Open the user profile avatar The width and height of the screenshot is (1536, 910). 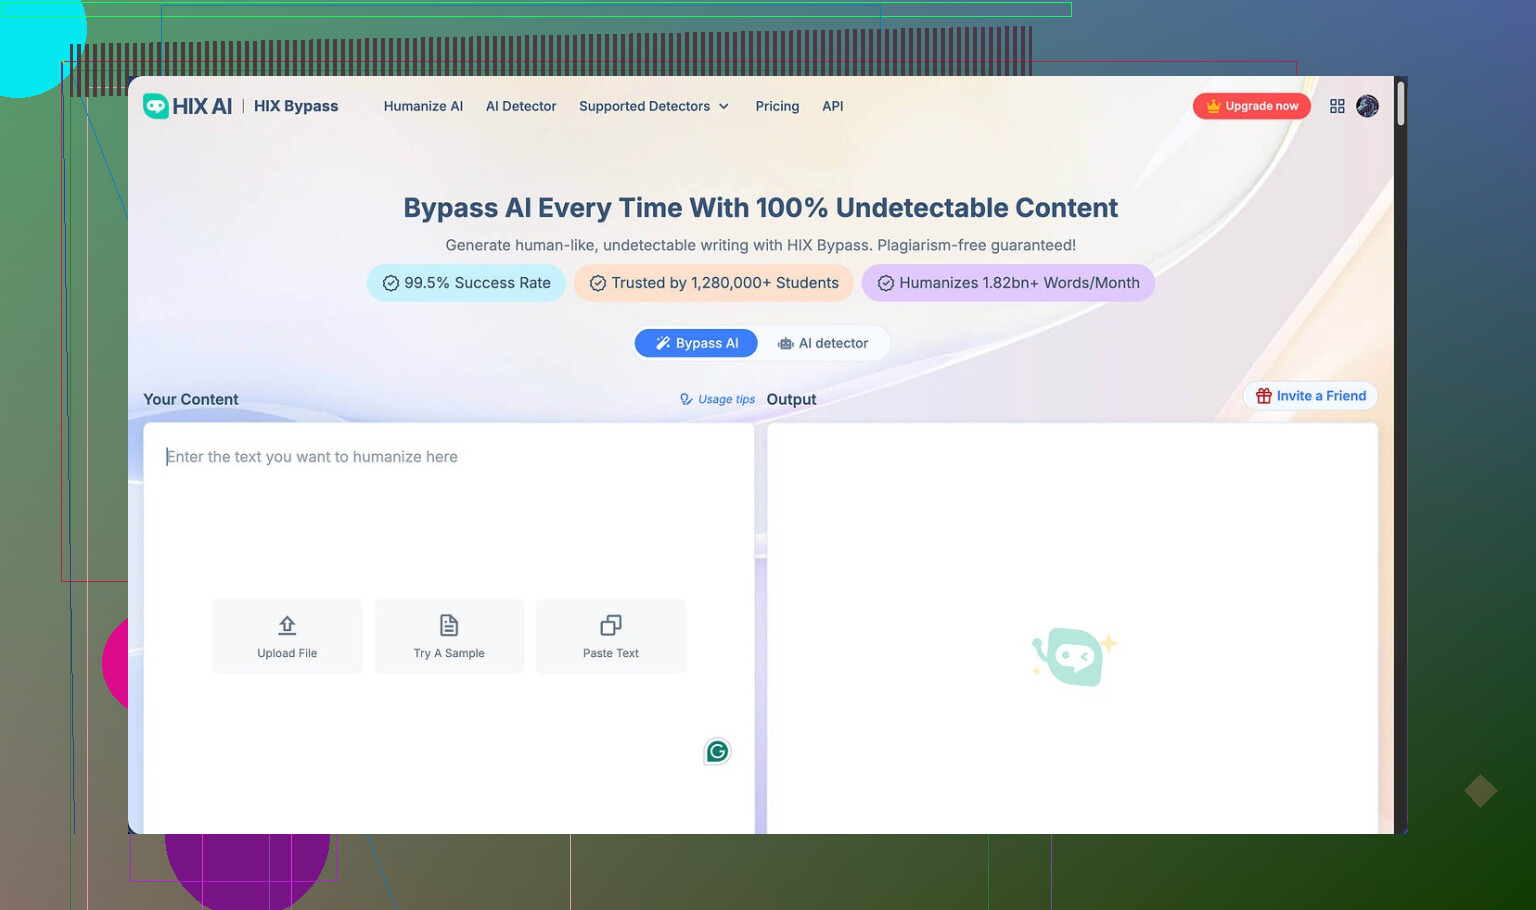(x=1367, y=106)
